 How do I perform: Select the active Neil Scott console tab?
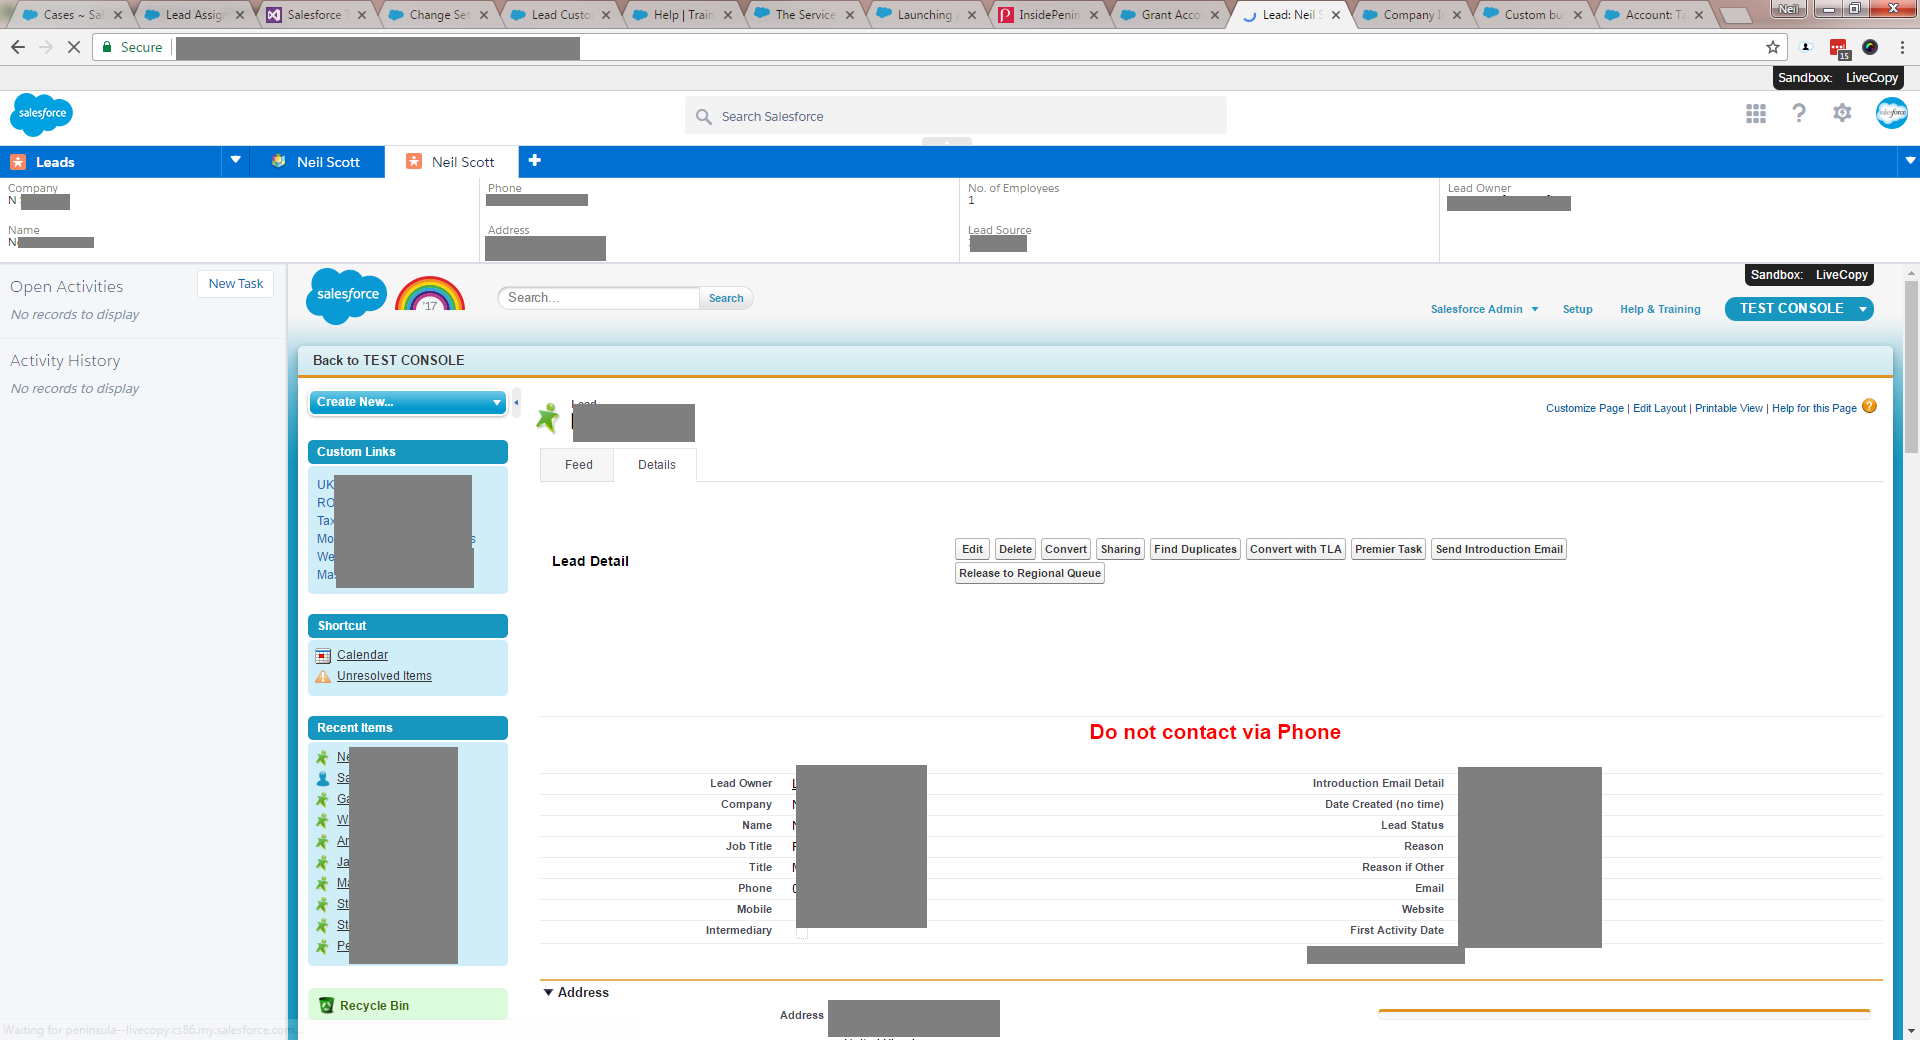tap(451, 162)
